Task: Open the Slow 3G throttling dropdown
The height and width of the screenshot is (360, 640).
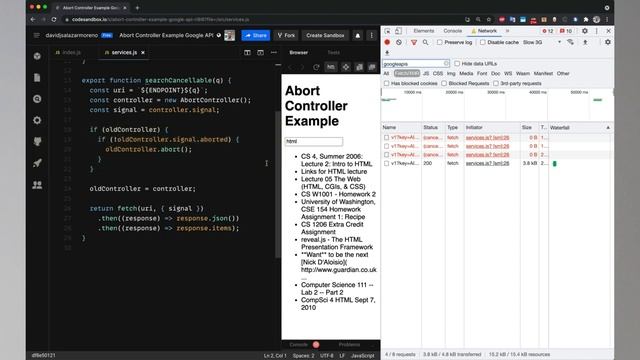Action: click(x=542, y=42)
